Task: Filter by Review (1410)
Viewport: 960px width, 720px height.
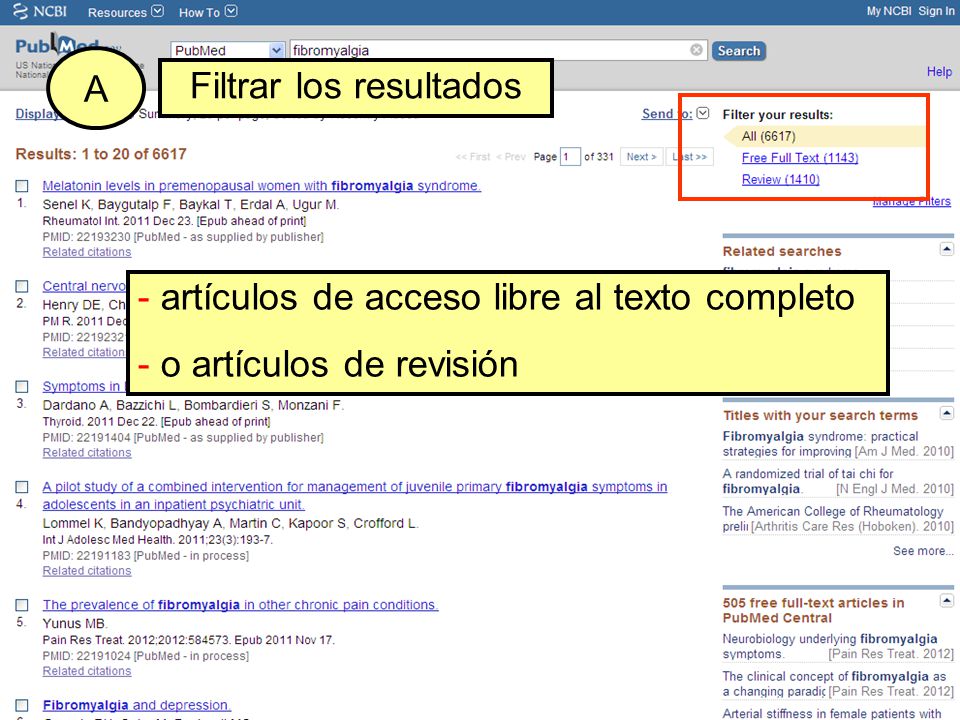Action: click(781, 179)
